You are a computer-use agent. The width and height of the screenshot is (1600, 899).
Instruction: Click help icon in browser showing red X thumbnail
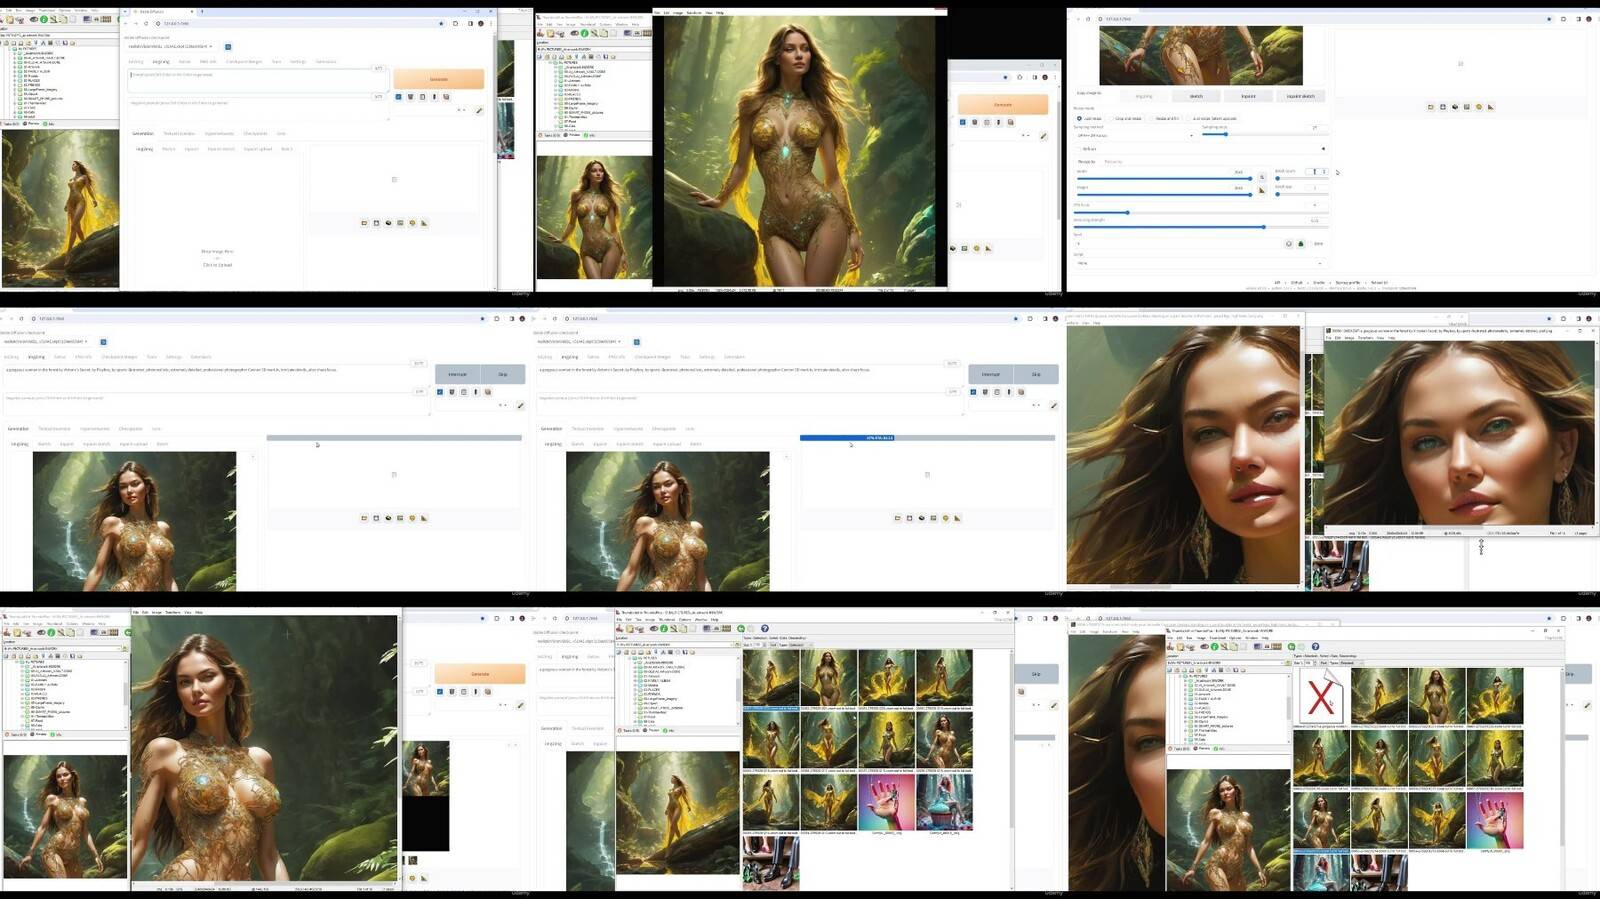click(1315, 647)
